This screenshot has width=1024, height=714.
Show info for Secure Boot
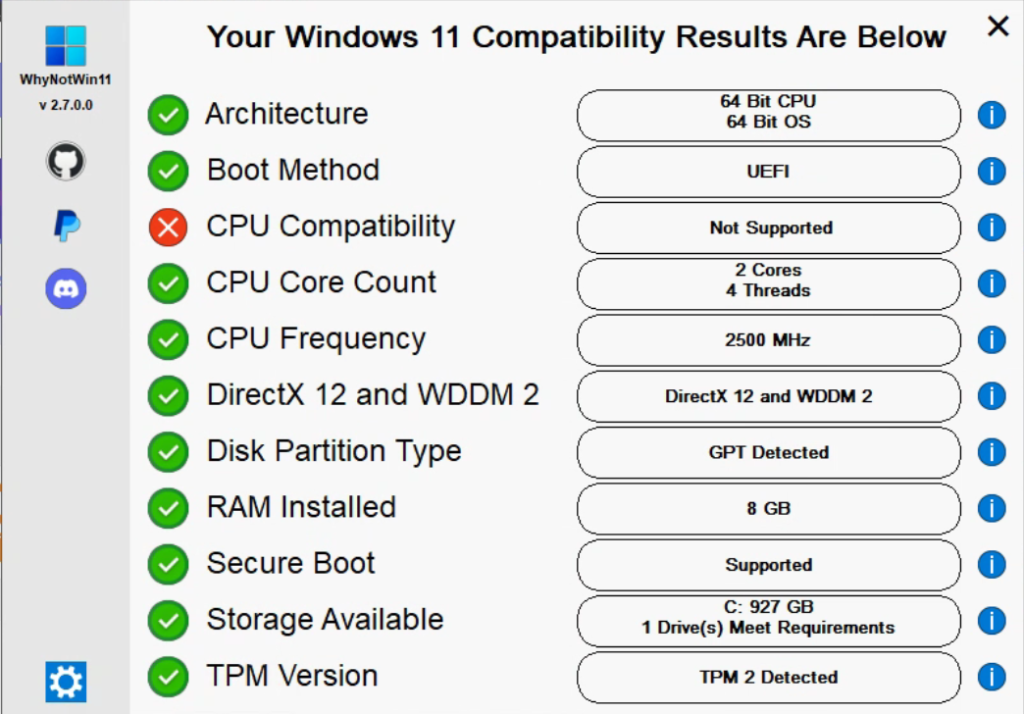pos(991,564)
